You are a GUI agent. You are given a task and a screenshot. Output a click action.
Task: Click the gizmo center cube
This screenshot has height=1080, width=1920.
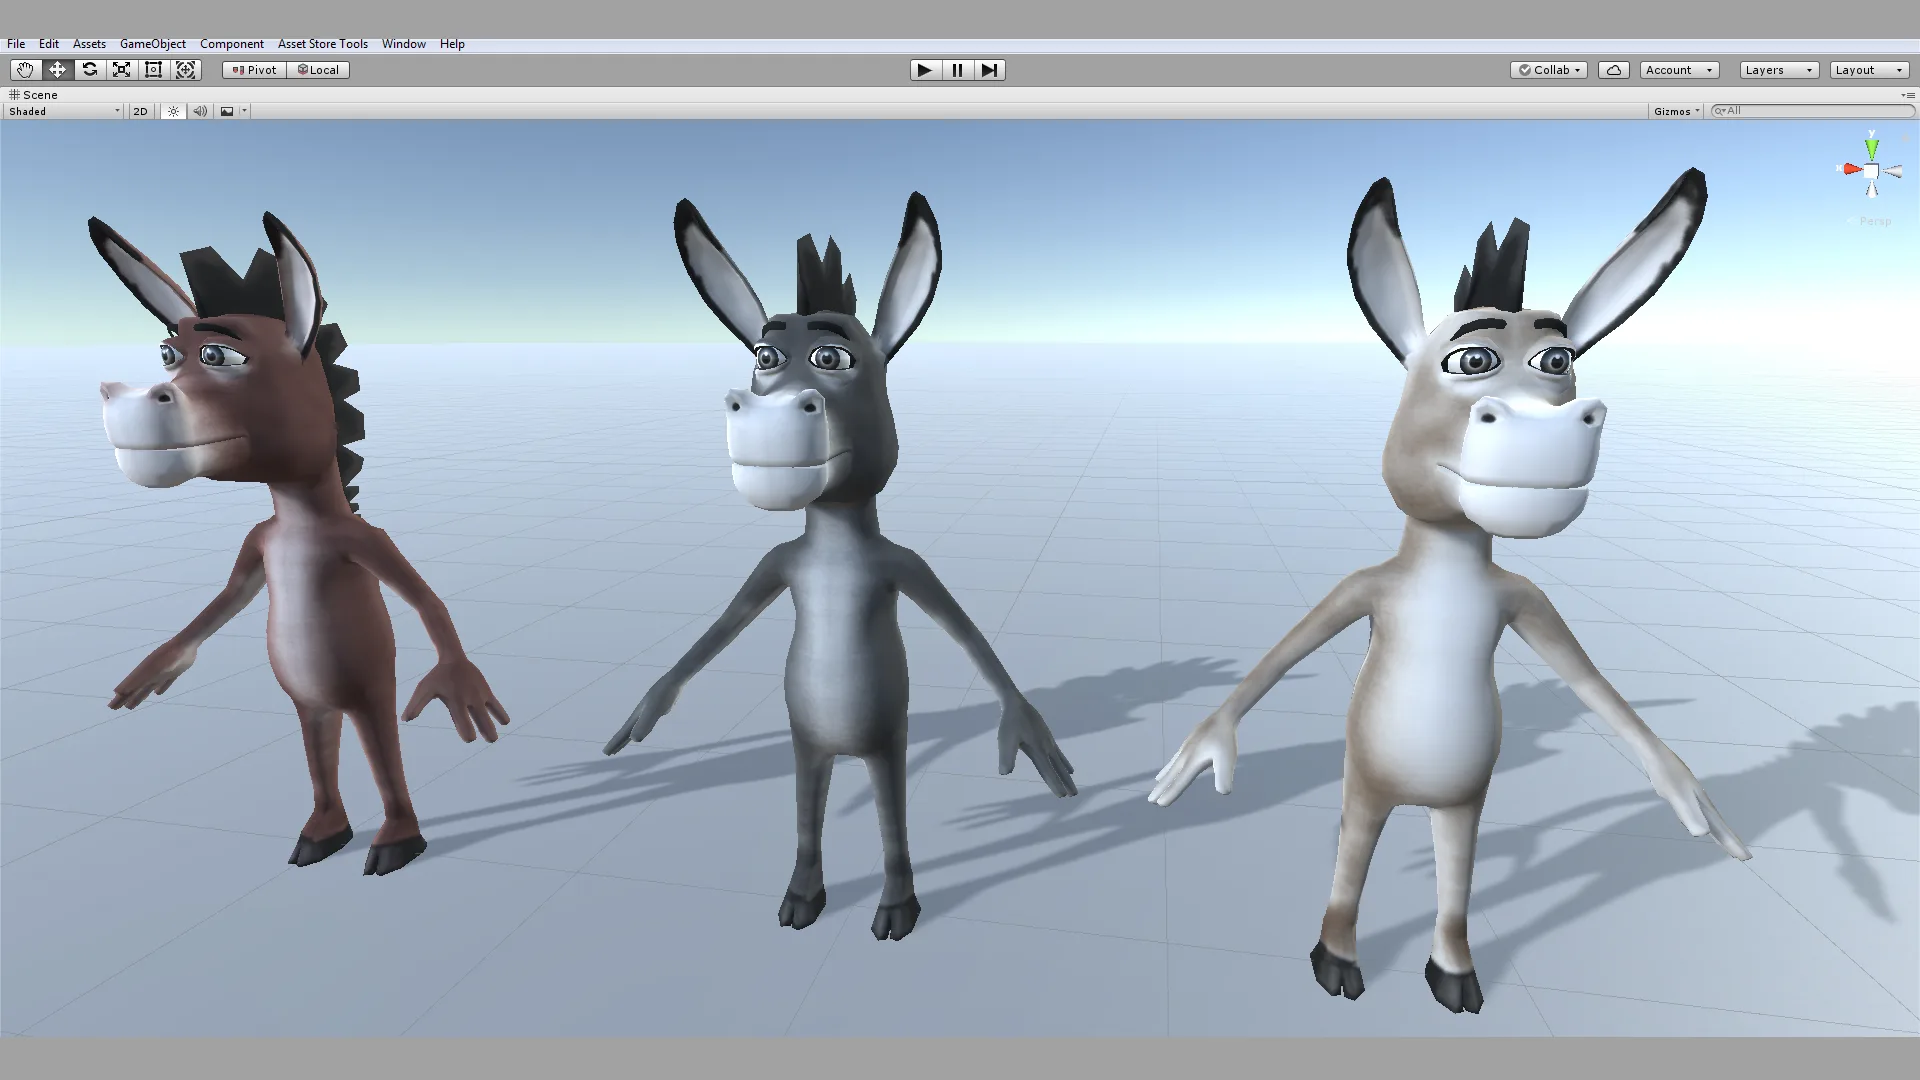point(1871,172)
